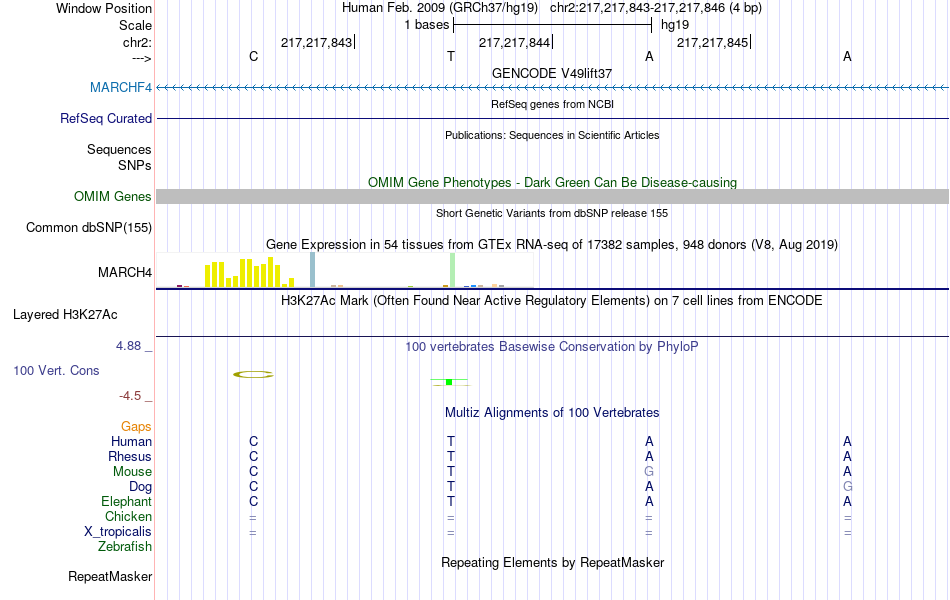Click the orange Gaps label
Screen dimensions: 950x600
[136, 427]
